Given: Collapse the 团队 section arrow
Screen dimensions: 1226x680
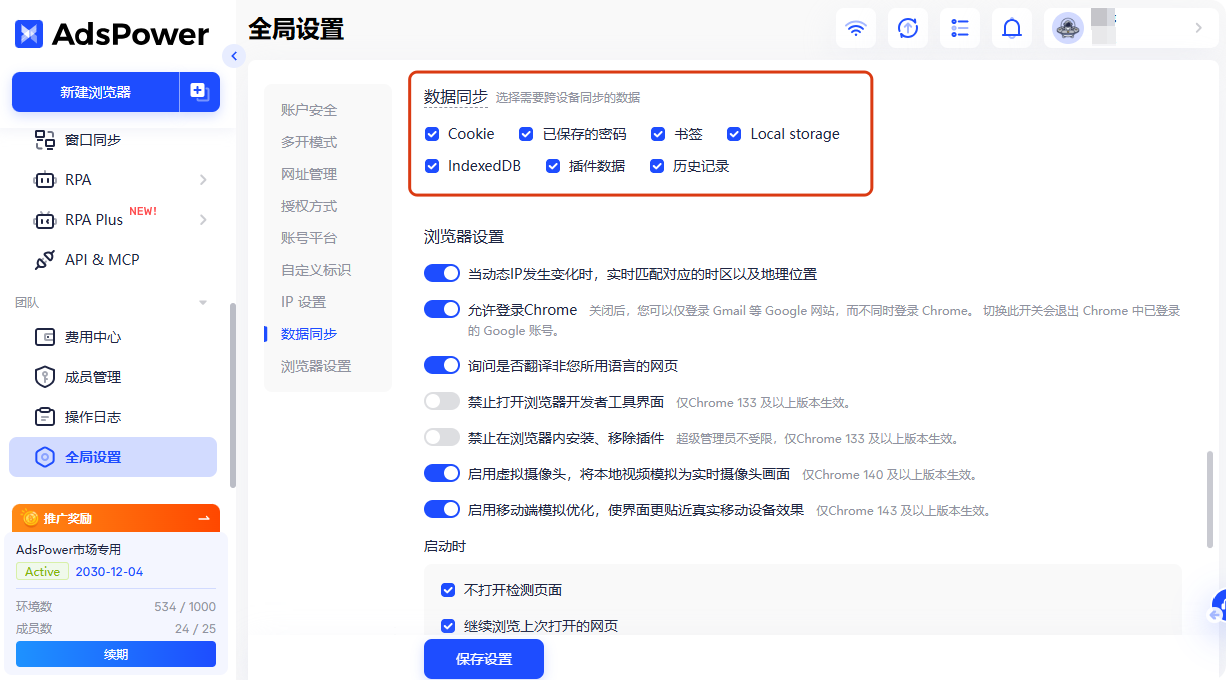Looking at the screenshot, I should coord(203,302).
